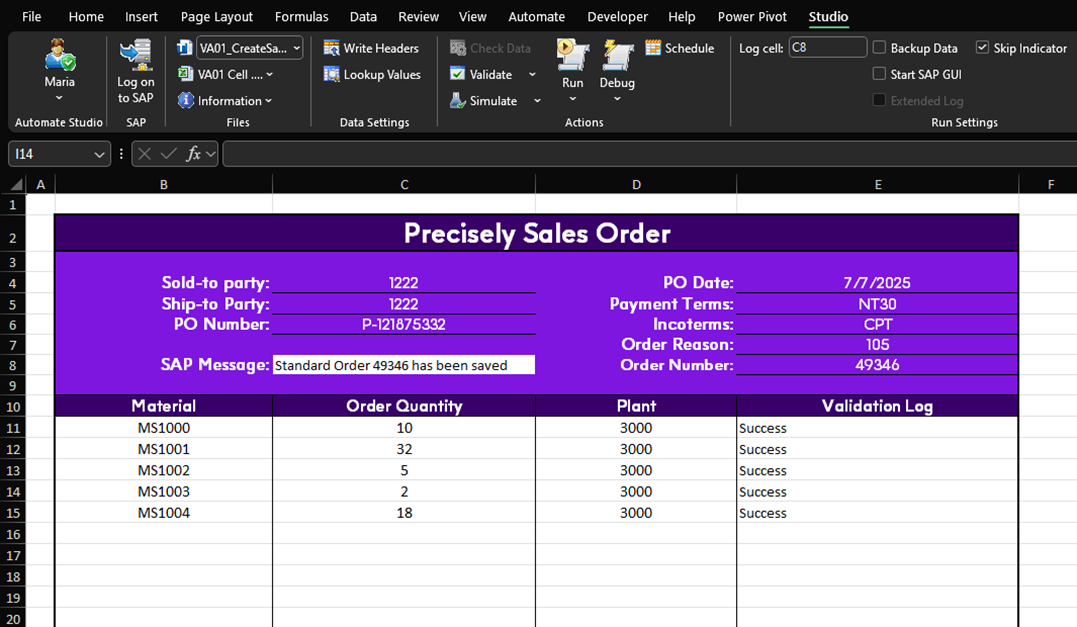The width and height of the screenshot is (1077, 627).
Task: Open the Page Layout tab
Action: pyautogui.click(x=216, y=16)
